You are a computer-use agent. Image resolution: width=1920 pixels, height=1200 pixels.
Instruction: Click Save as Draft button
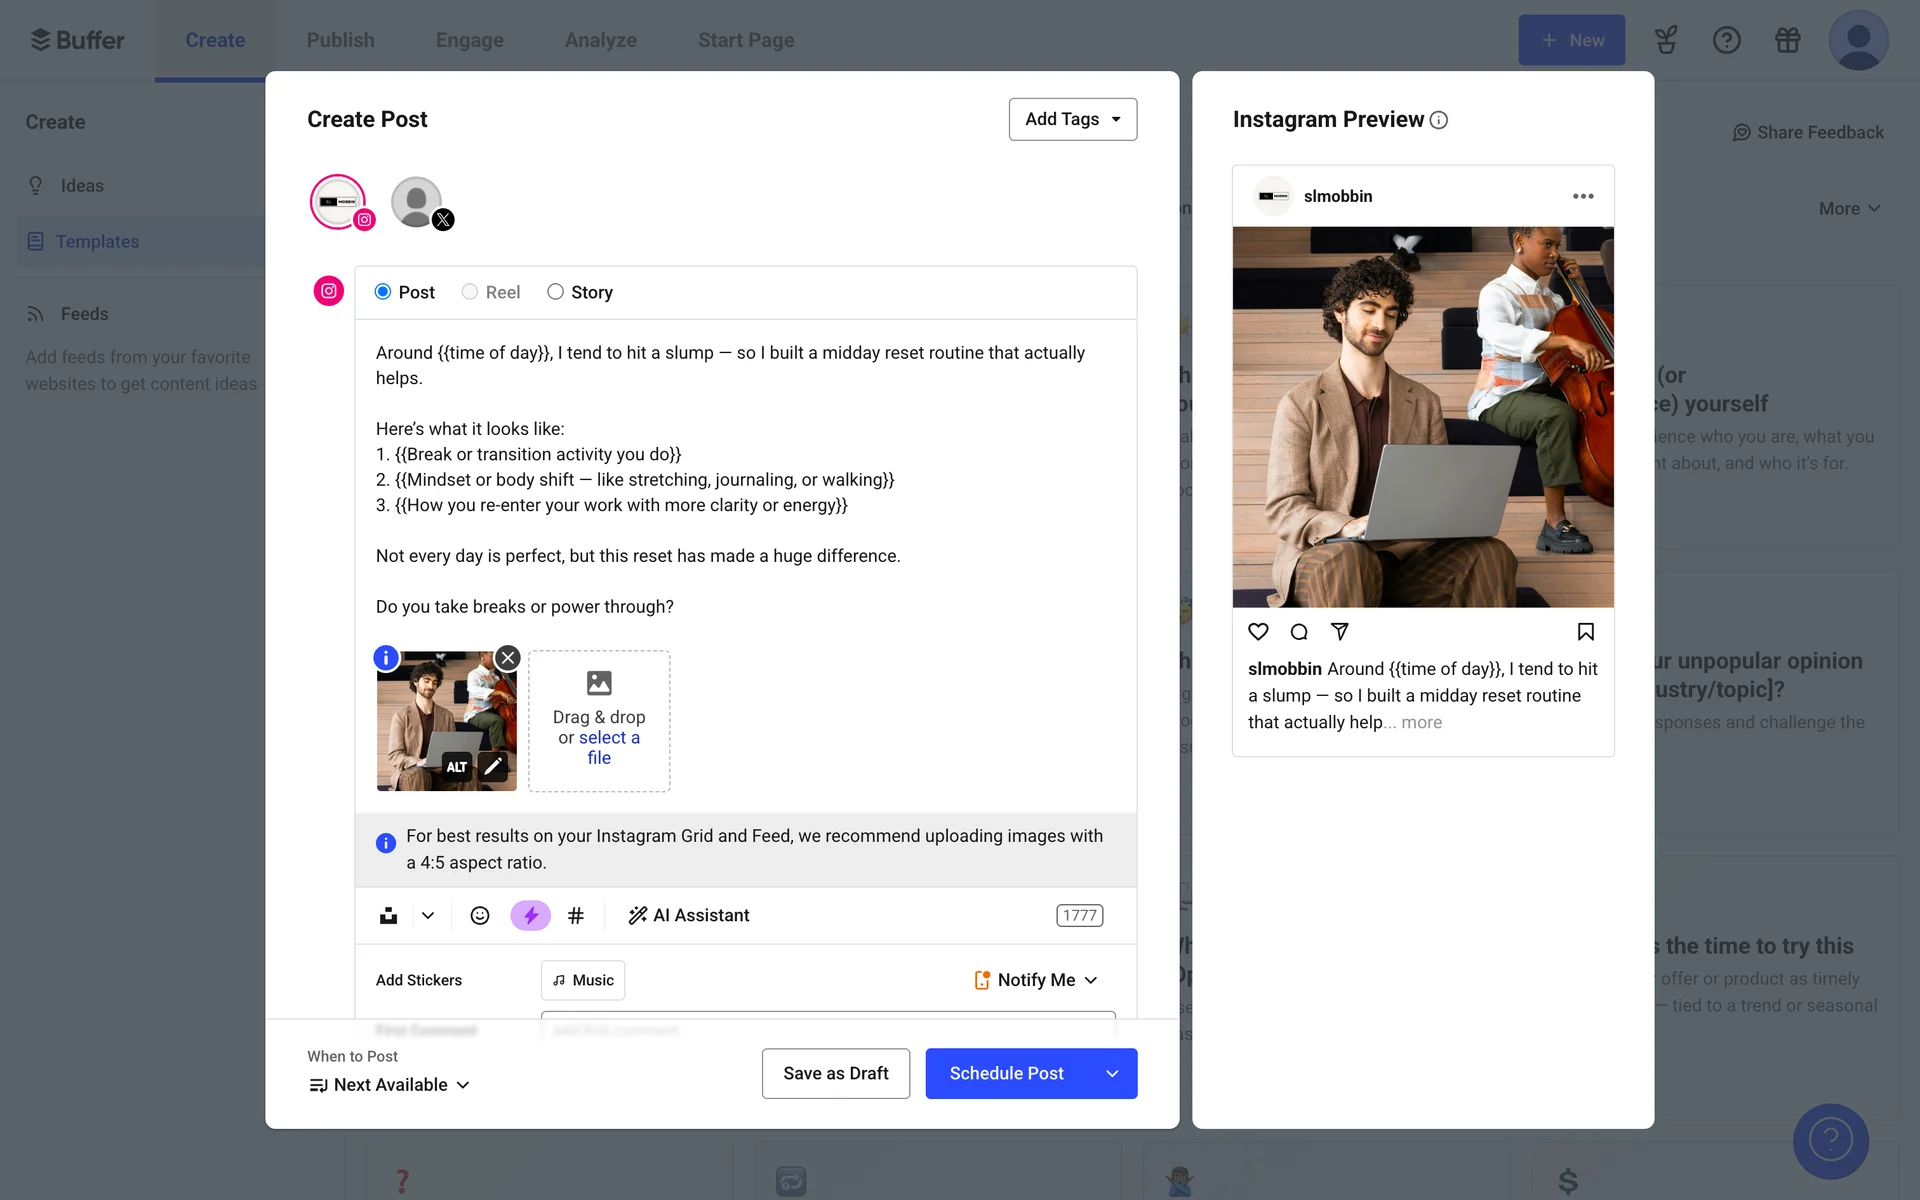[x=835, y=1073]
